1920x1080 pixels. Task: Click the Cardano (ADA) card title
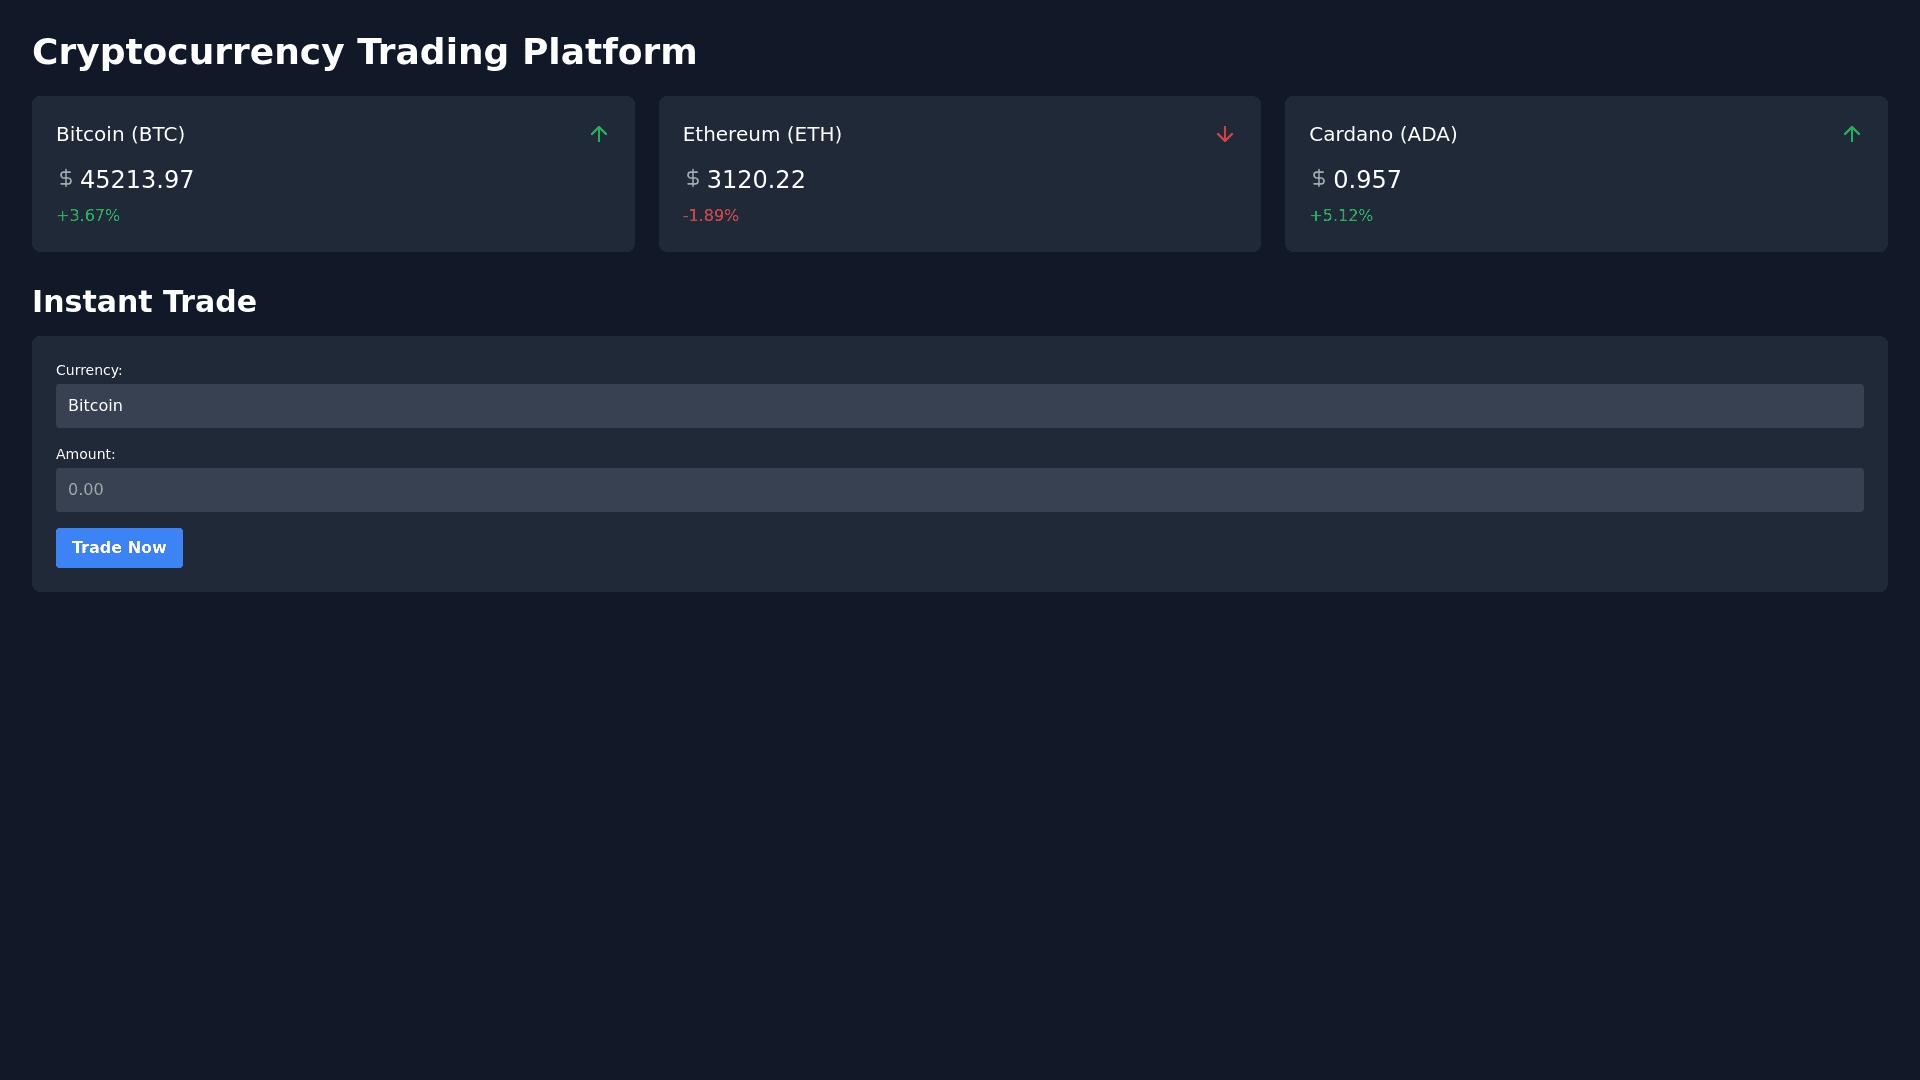coord(1382,134)
